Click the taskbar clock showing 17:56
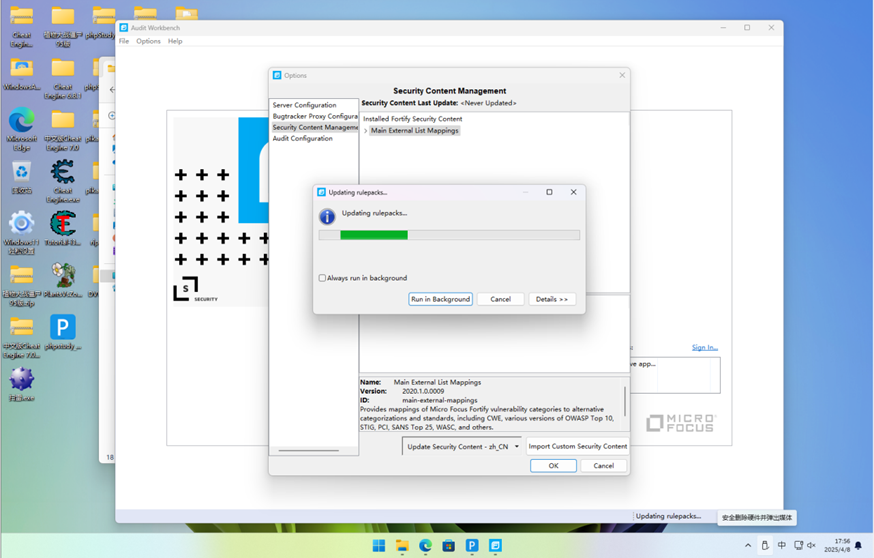This screenshot has height=558, width=874. point(837,545)
